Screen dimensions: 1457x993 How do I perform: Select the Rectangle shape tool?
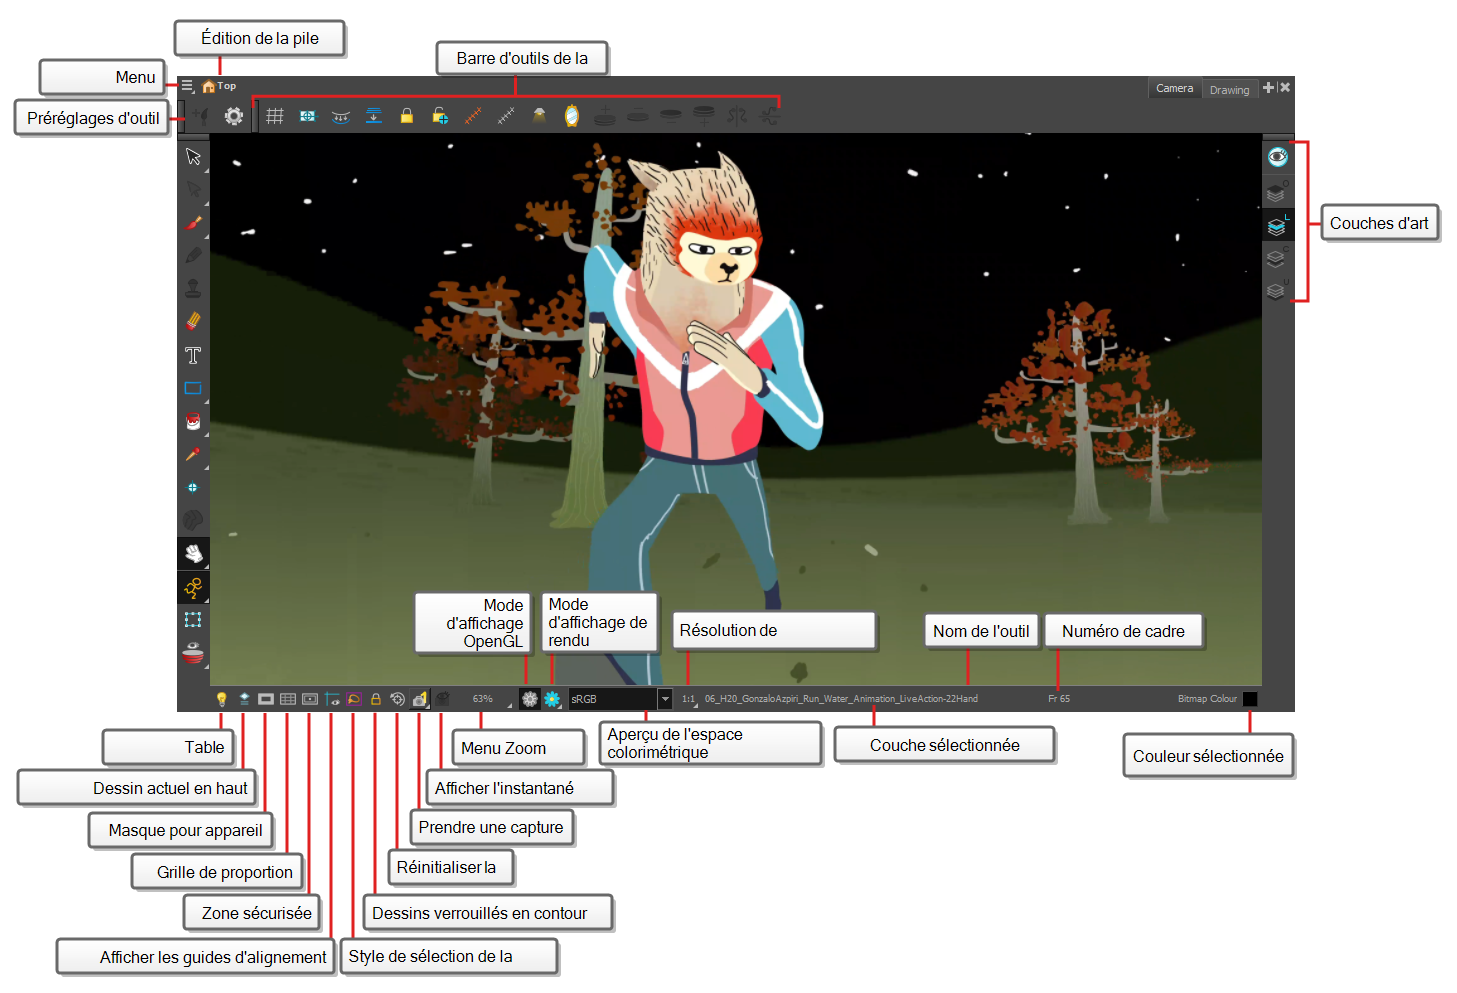[193, 388]
